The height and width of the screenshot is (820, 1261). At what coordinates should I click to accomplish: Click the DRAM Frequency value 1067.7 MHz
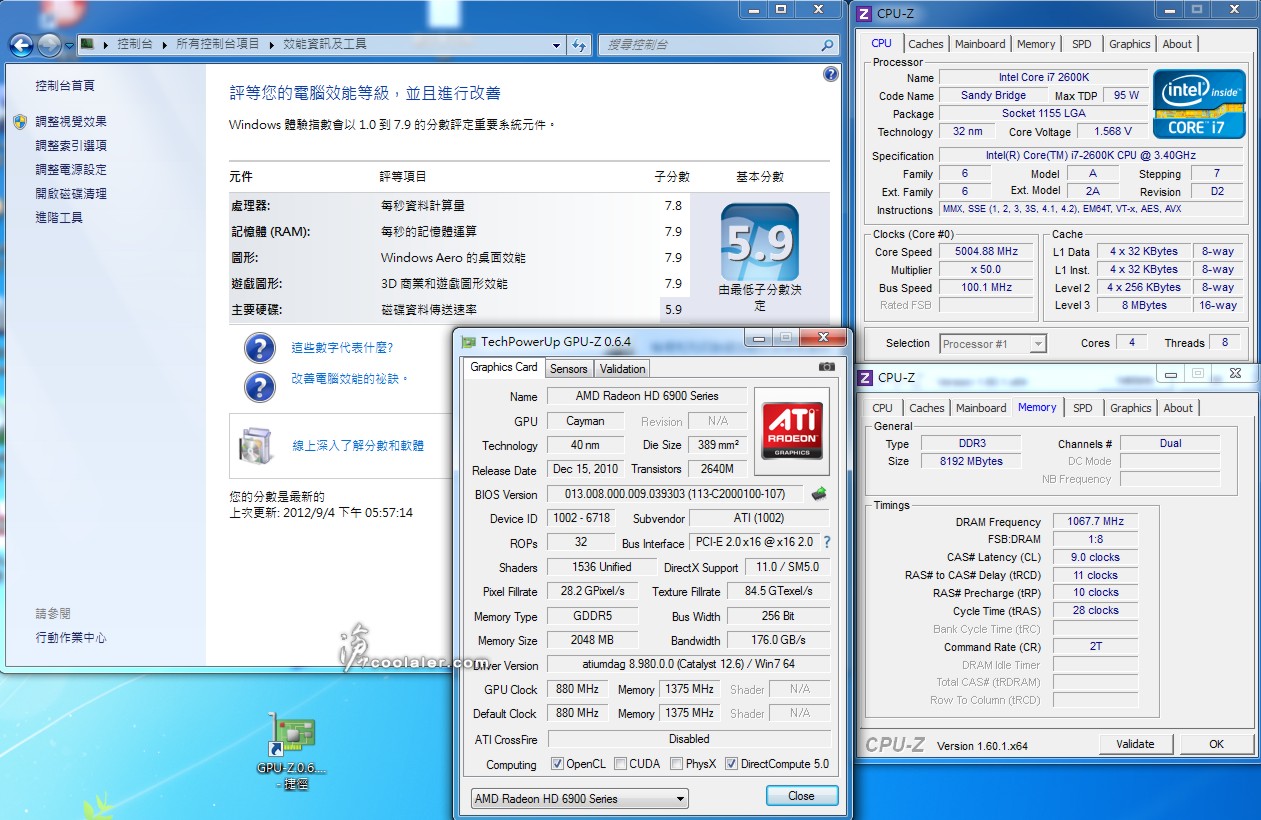(x=1096, y=522)
